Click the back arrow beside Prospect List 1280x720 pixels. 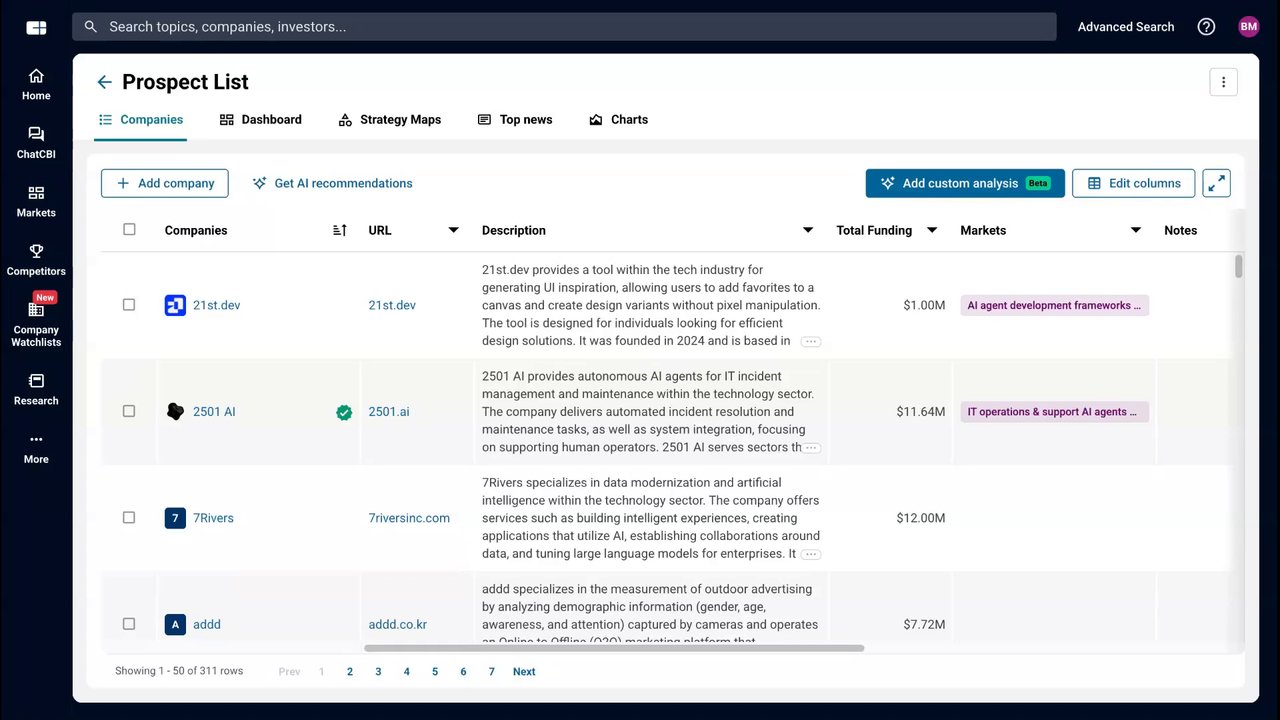pyautogui.click(x=104, y=82)
